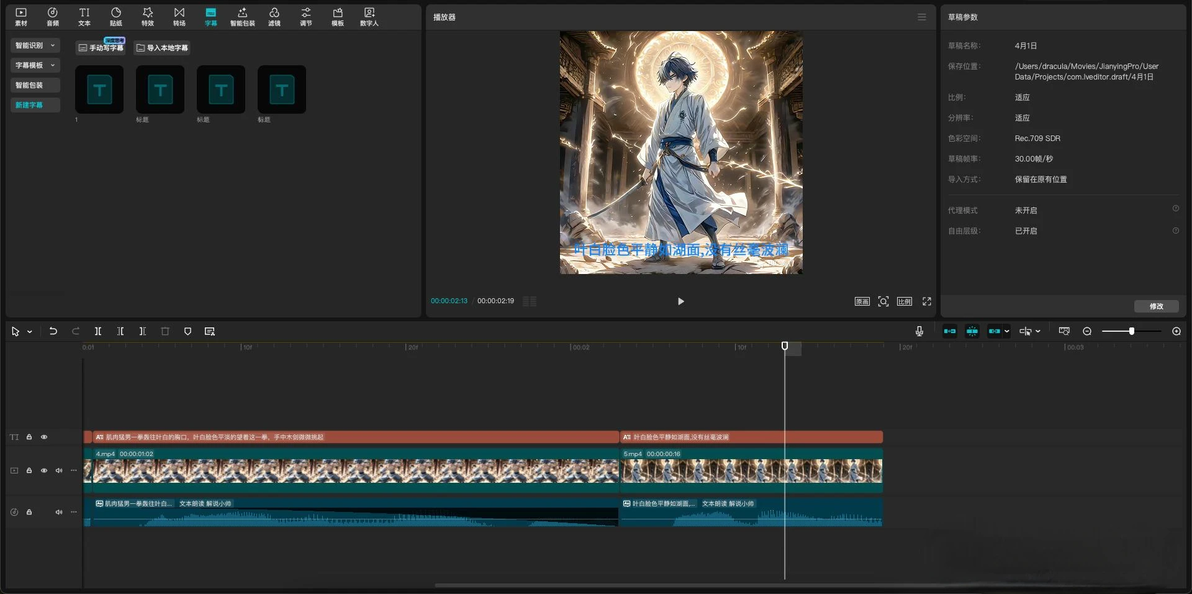Click the preview axis cursor icon
This screenshot has width=1192, height=594.
1026,332
